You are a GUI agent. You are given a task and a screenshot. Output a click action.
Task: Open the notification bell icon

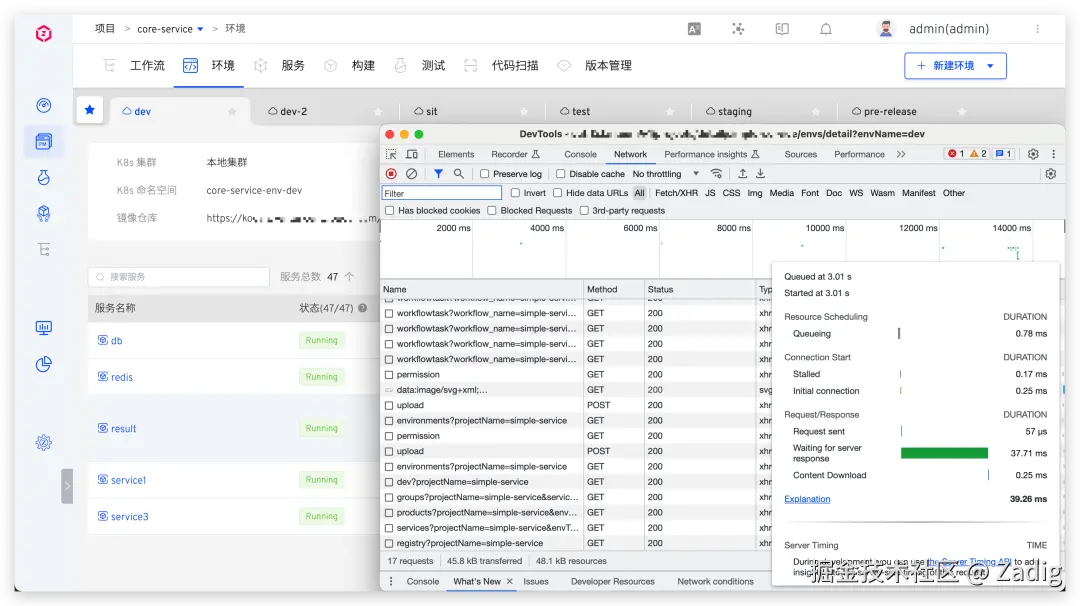826,29
